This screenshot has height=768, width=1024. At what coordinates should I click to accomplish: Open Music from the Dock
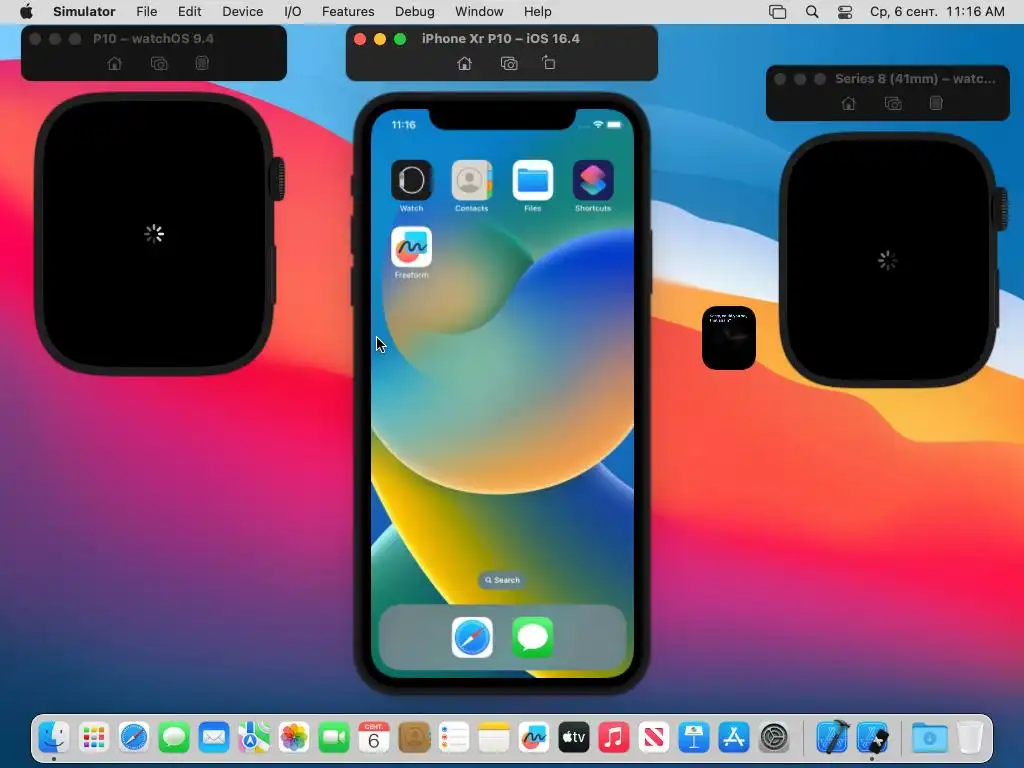(x=614, y=738)
